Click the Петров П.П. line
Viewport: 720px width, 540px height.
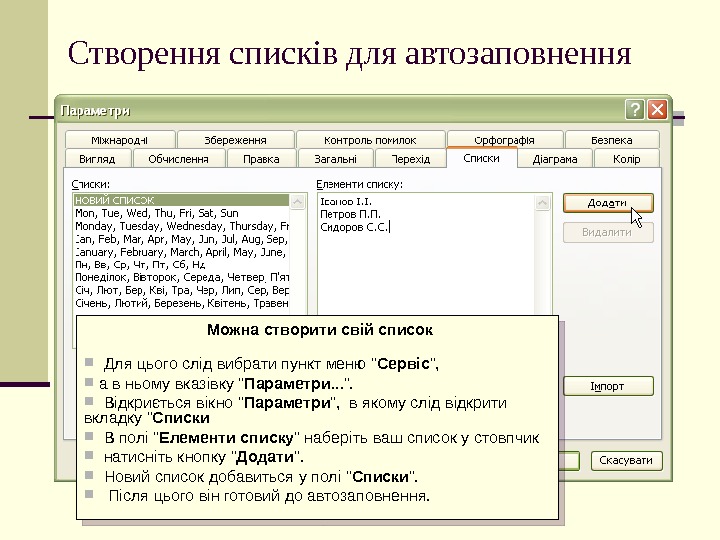(x=350, y=214)
